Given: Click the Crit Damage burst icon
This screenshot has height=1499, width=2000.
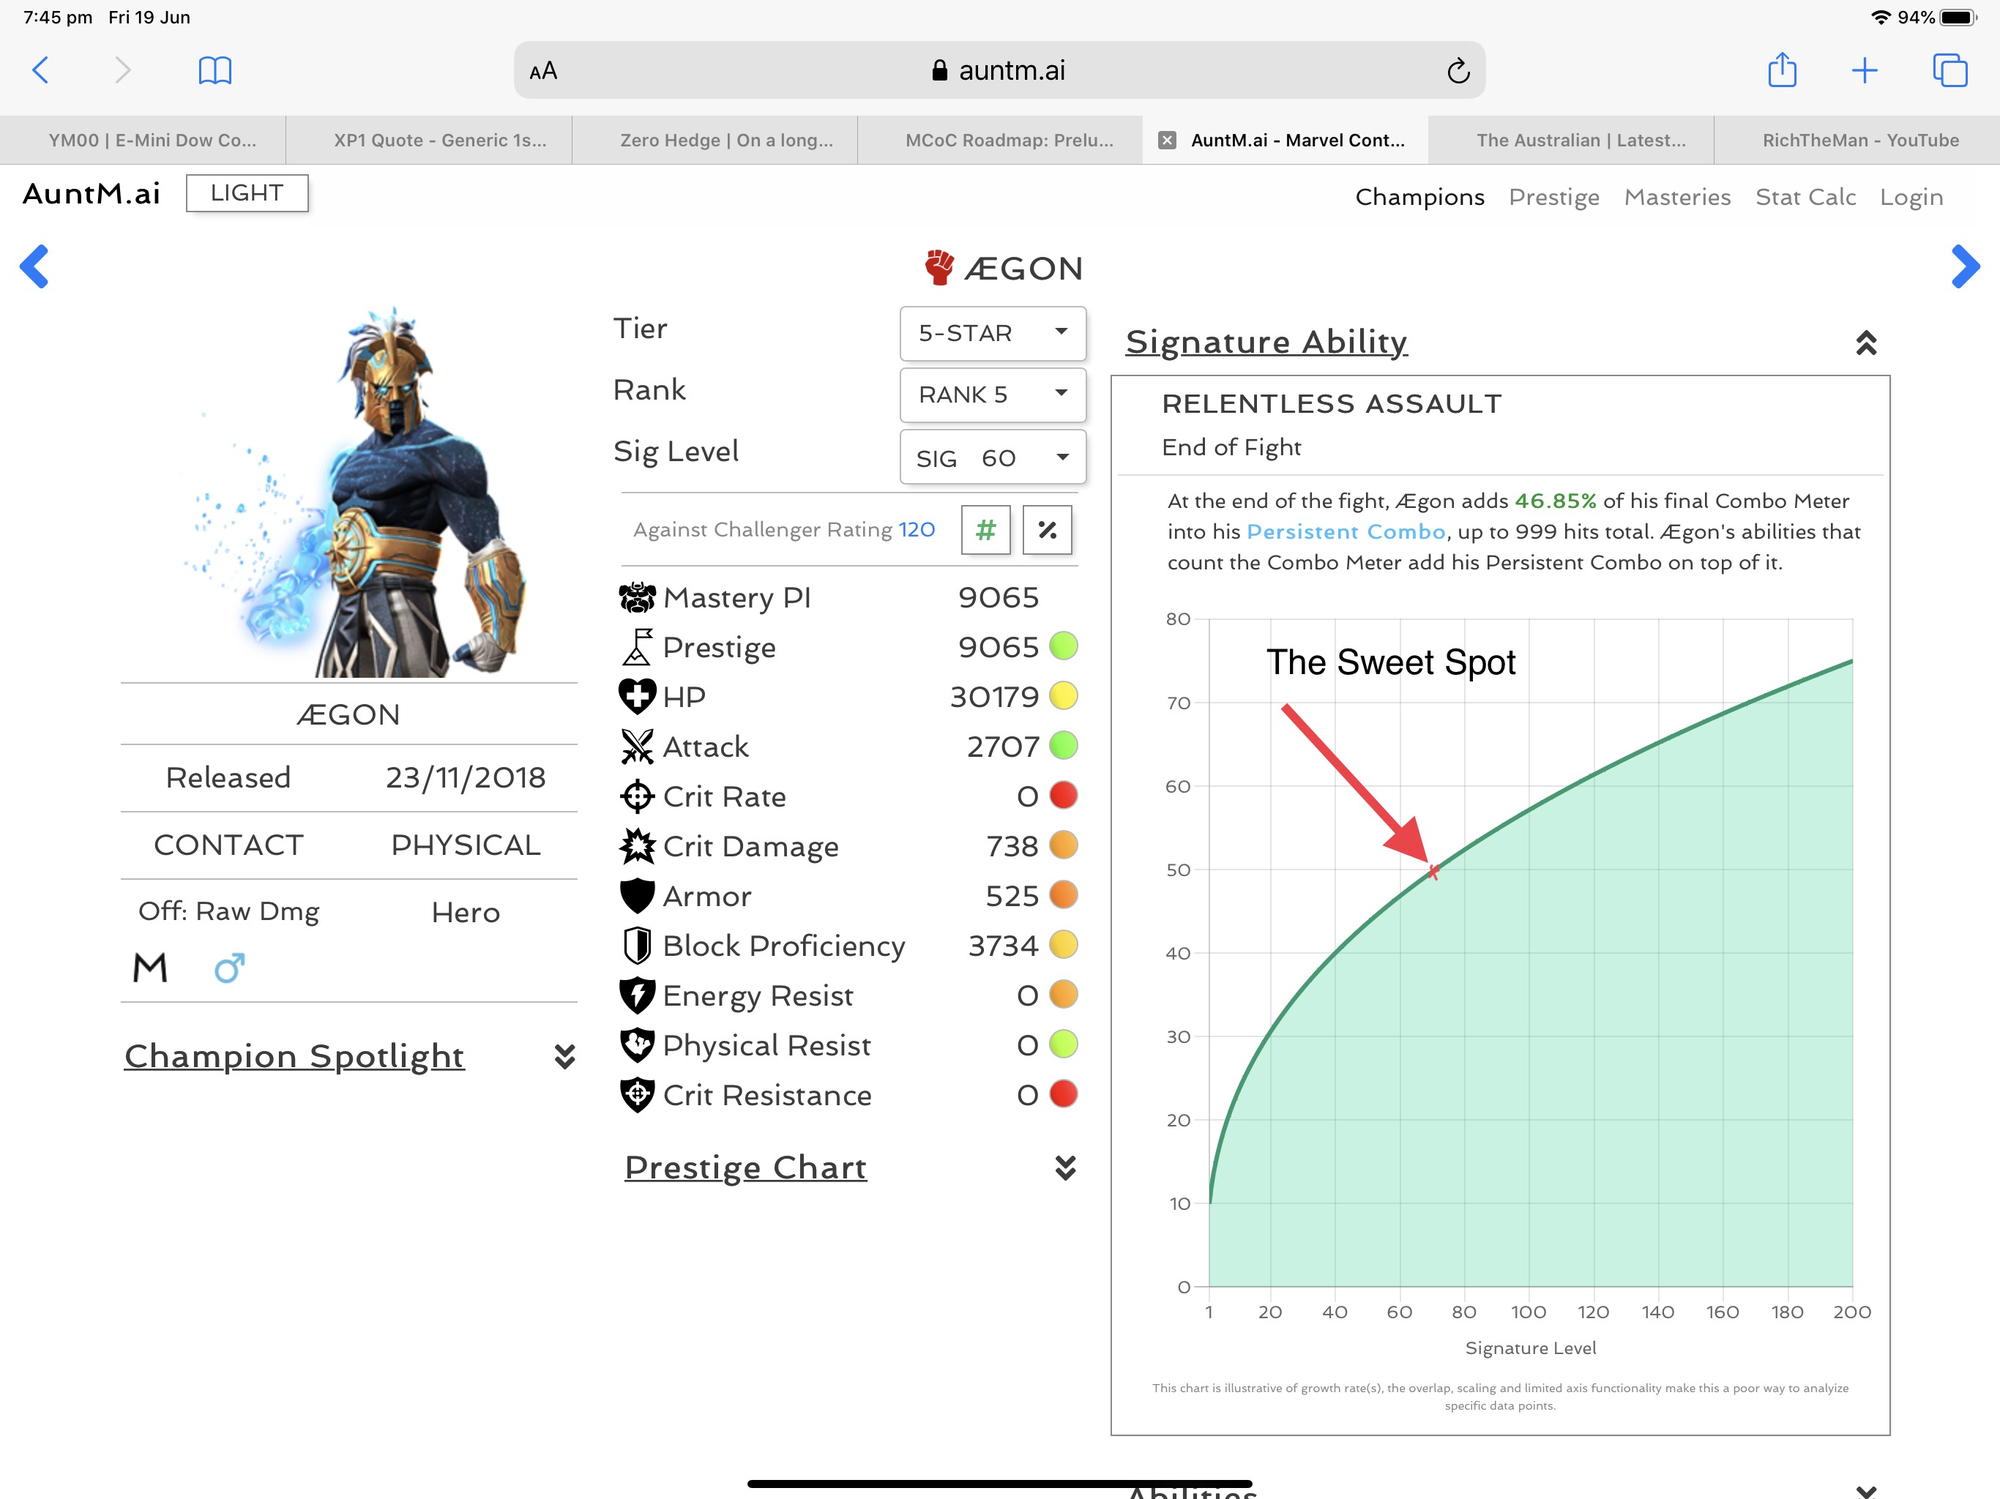Looking at the screenshot, I should coord(637,846).
